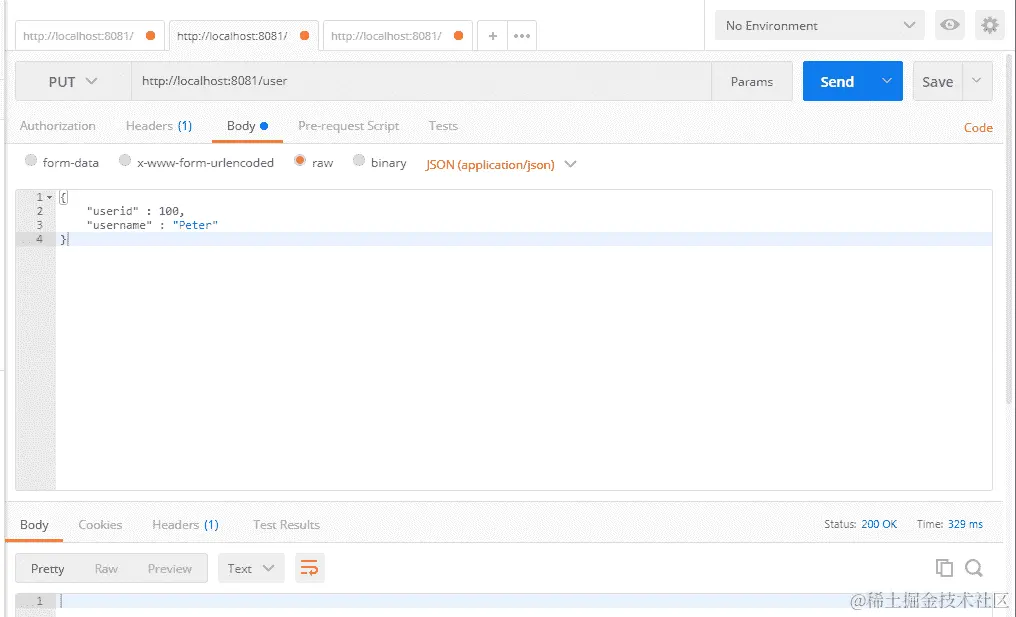Click the request URL input field
1016x617 pixels.
click(x=421, y=81)
